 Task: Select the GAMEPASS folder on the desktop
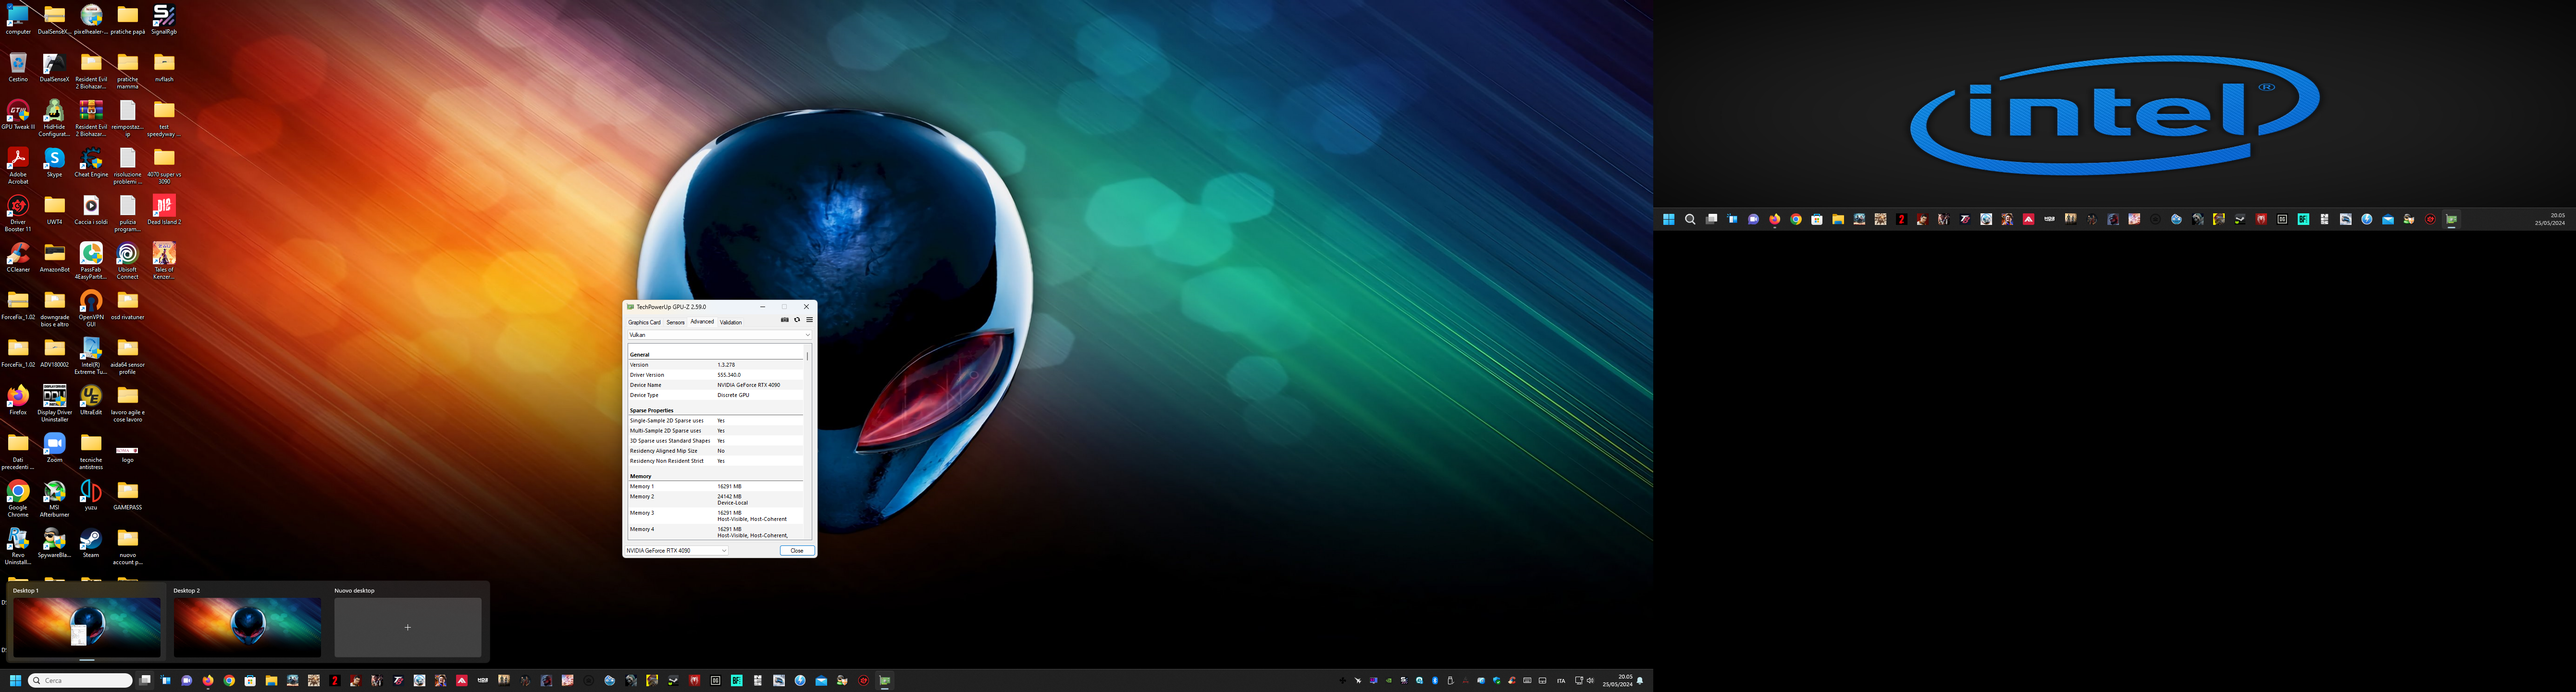(127, 496)
